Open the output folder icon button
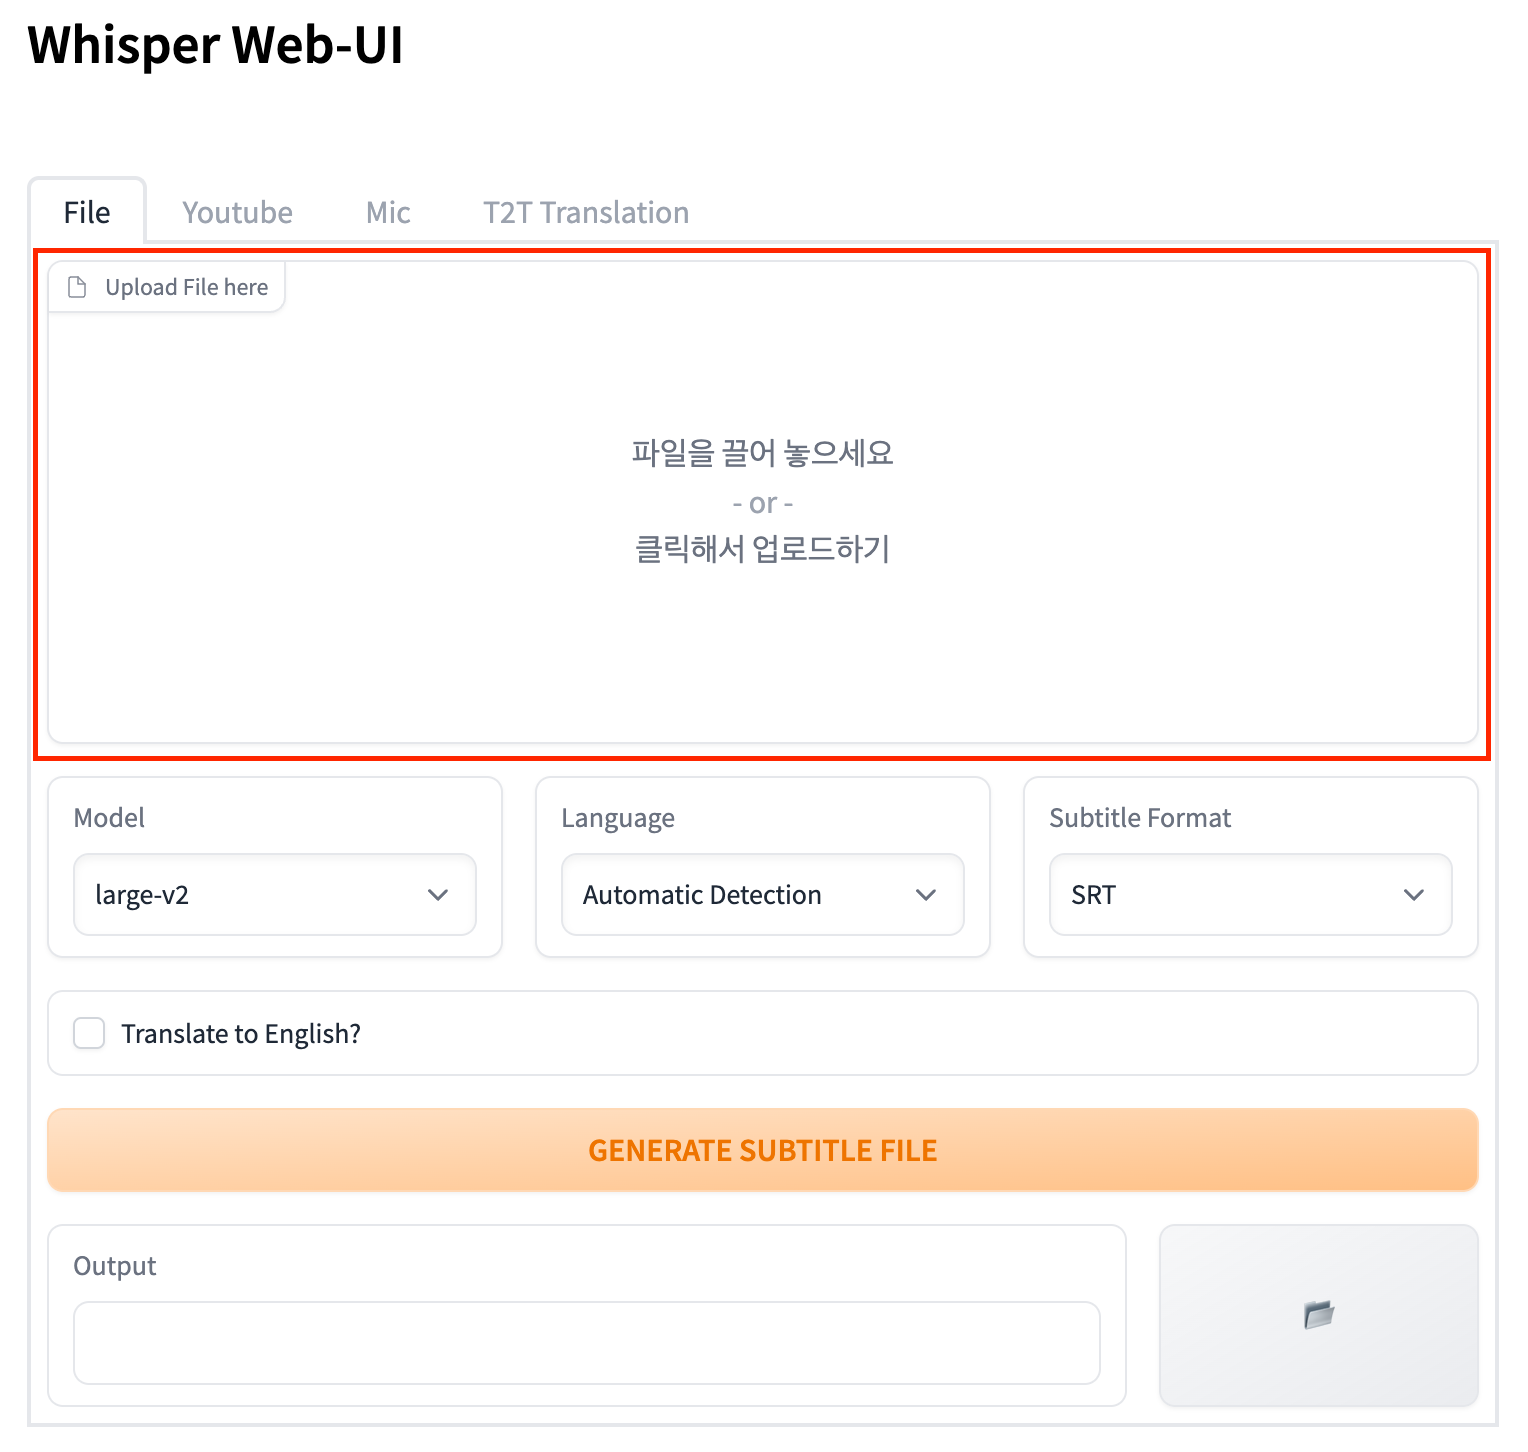The height and width of the screenshot is (1452, 1528). point(1318,1315)
